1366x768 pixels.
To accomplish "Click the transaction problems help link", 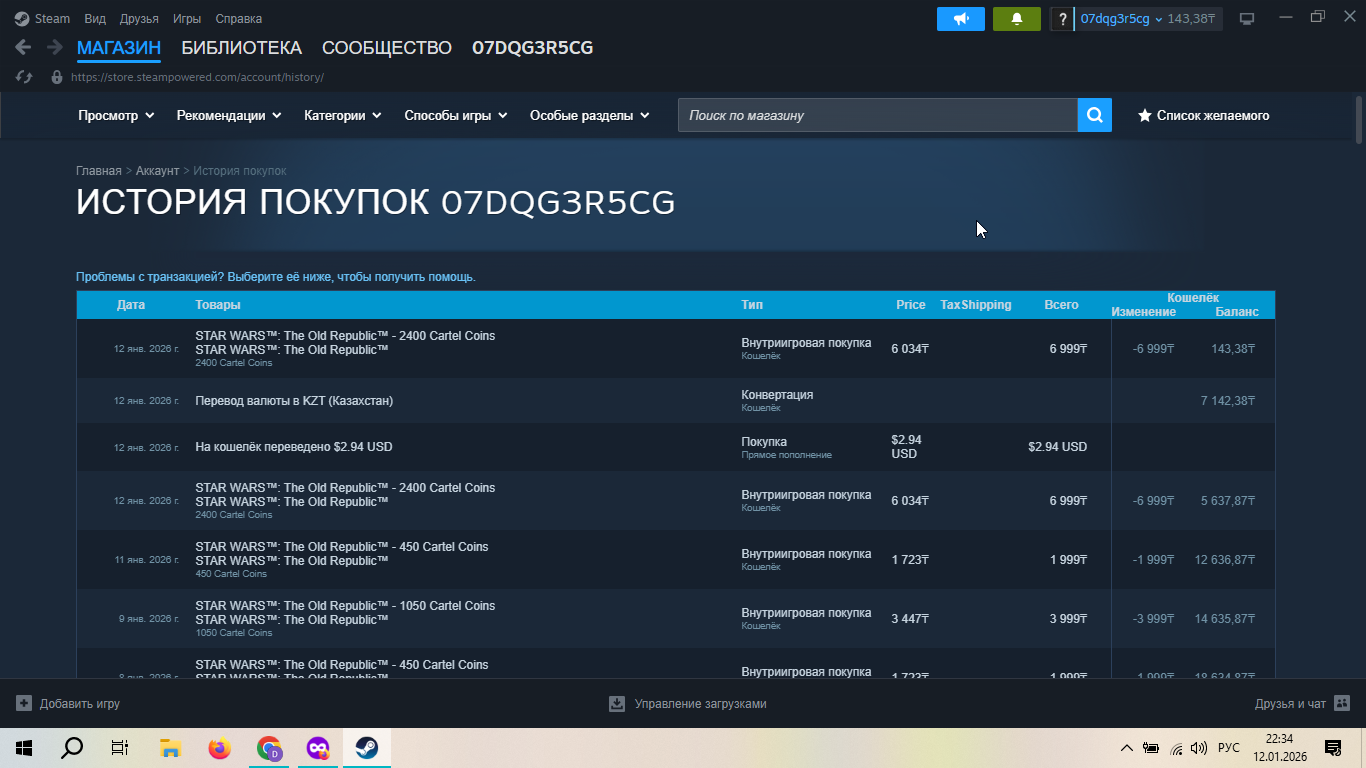I will pos(276,277).
